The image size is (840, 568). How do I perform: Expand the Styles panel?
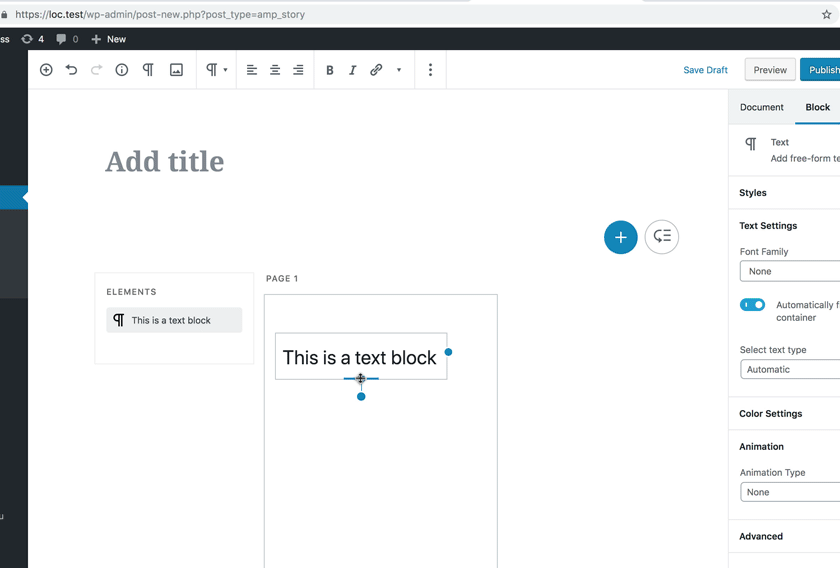784,192
